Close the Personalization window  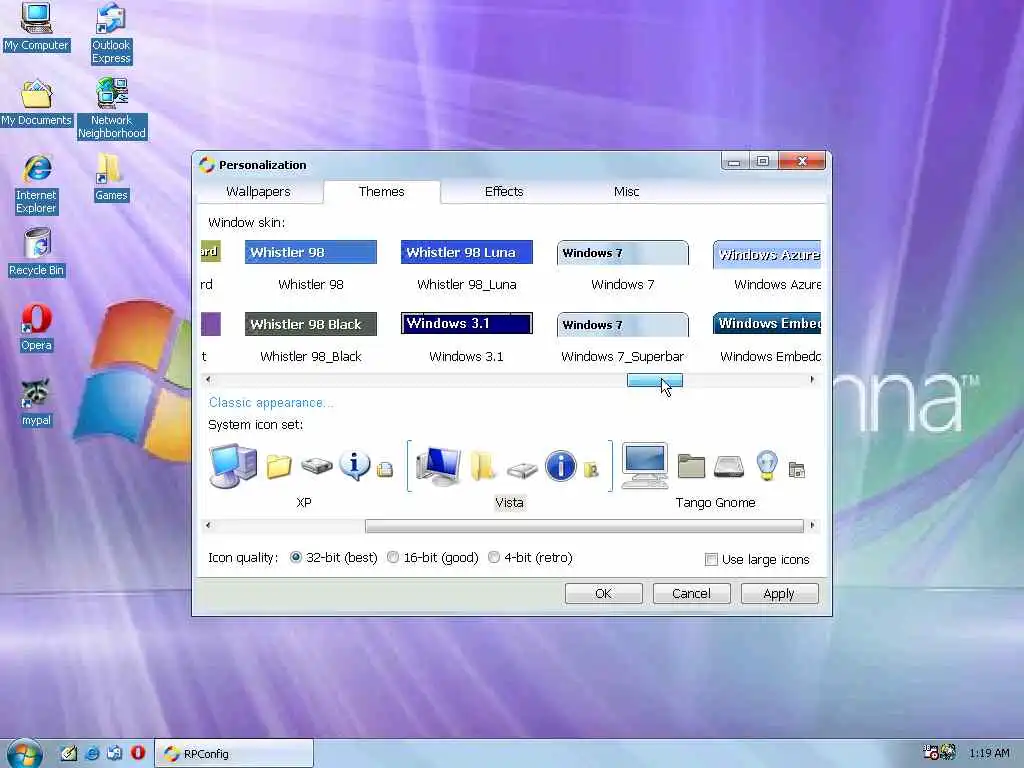coord(802,161)
